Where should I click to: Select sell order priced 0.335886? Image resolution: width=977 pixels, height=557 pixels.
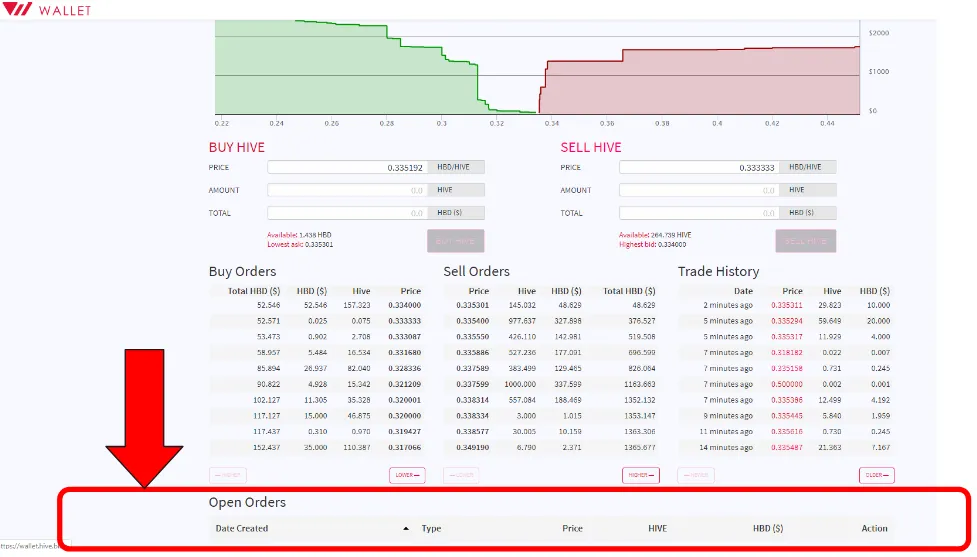pos(551,353)
